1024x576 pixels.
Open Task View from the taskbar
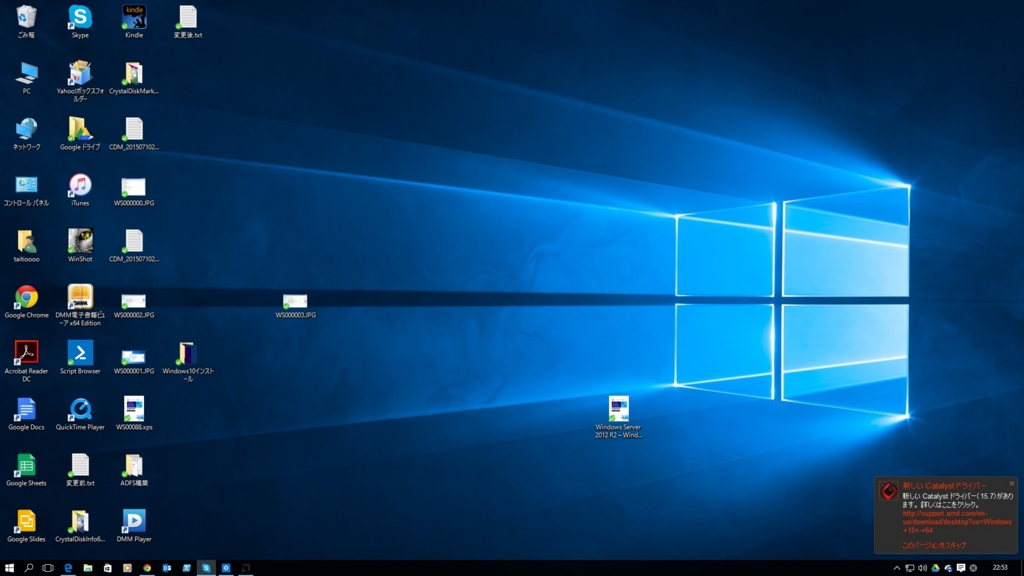click(48, 568)
